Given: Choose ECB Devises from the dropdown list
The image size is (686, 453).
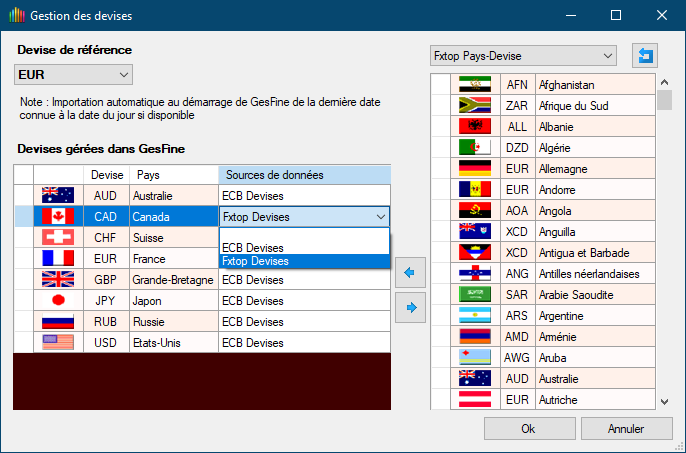Looking at the screenshot, I should point(253,247).
